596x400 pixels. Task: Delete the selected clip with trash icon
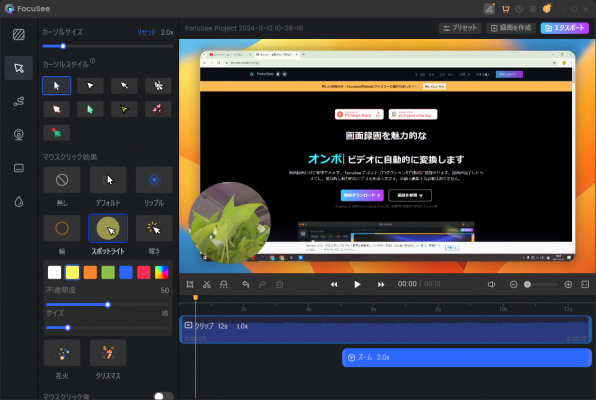pos(279,284)
